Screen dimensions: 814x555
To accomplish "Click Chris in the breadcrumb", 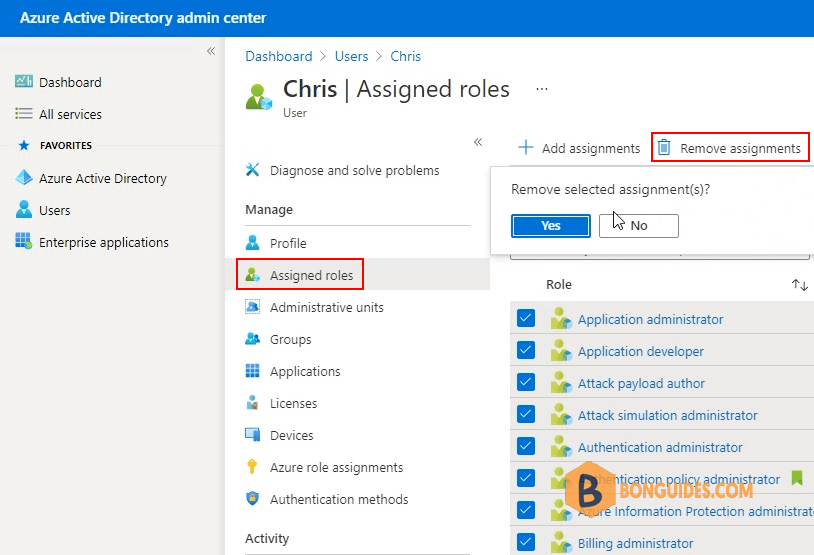I will tap(405, 56).
